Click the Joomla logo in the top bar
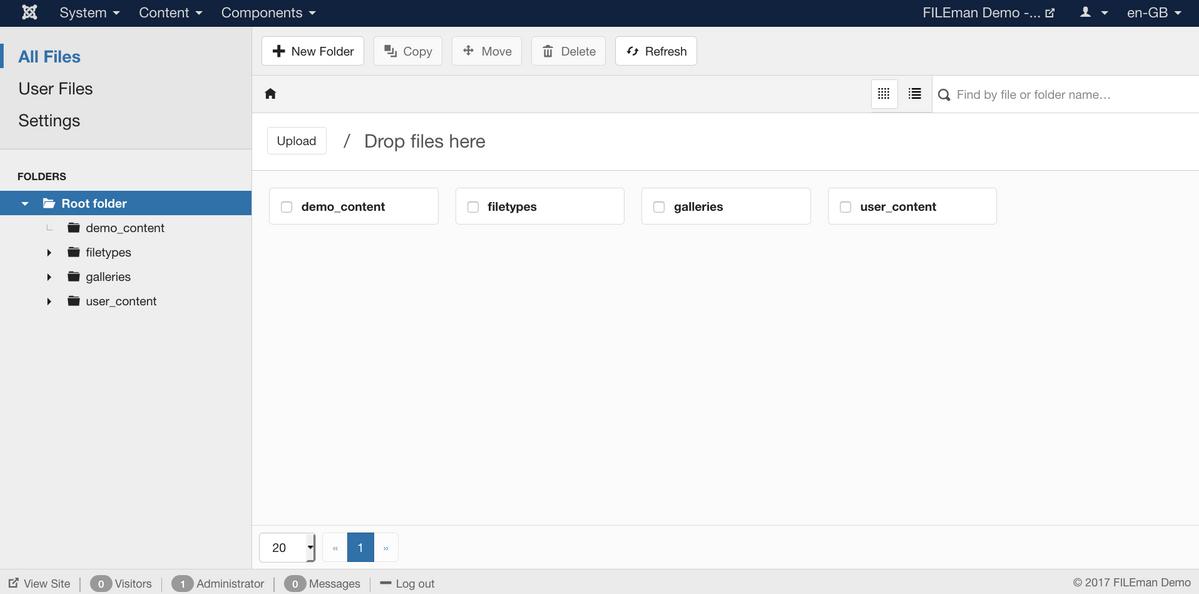The height and width of the screenshot is (594, 1199). coord(27,13)
